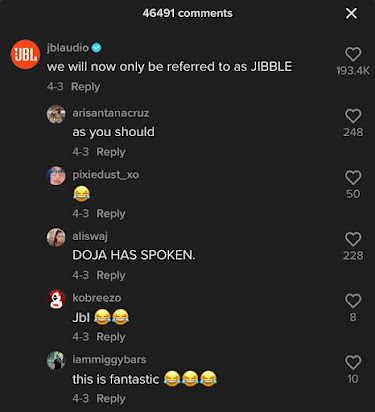Viewport: 375px width, 412px height.
Task: Heart the kobreezo Jbl comment
Action: point(353,301)
